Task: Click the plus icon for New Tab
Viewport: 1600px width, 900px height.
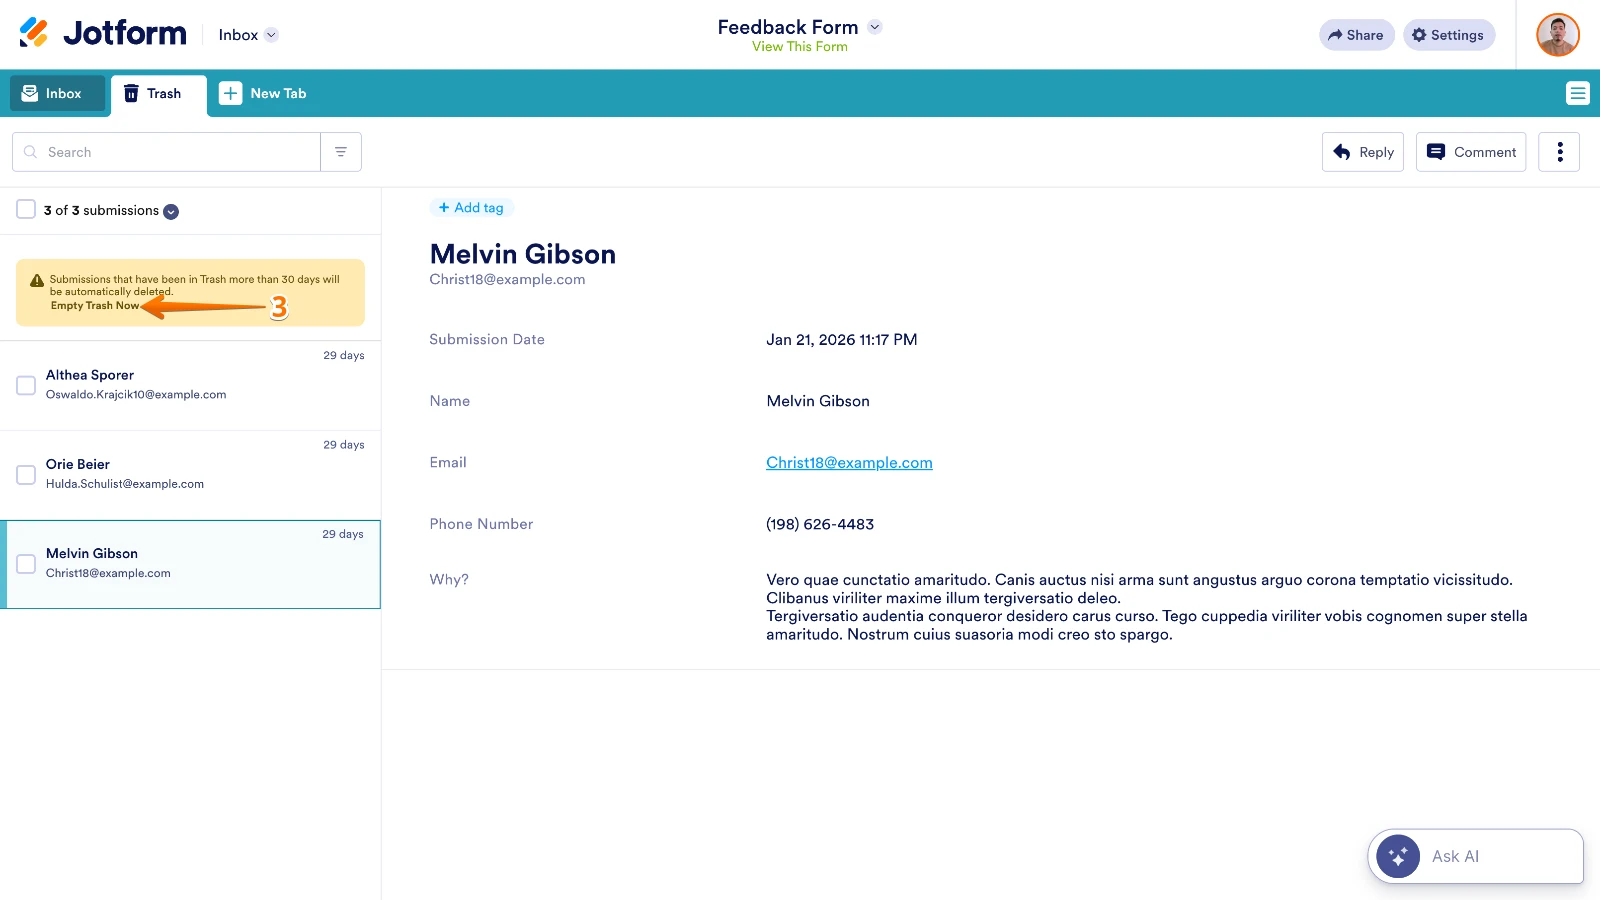Action: click(231, 93)
